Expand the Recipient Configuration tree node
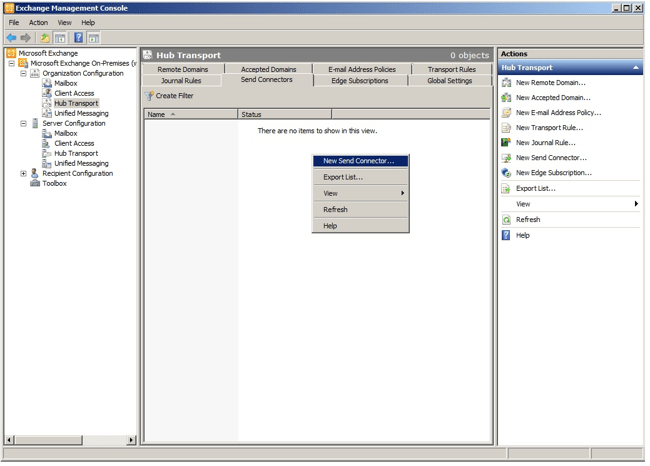This screenshot has width=650, height=466. pos(24,174)
